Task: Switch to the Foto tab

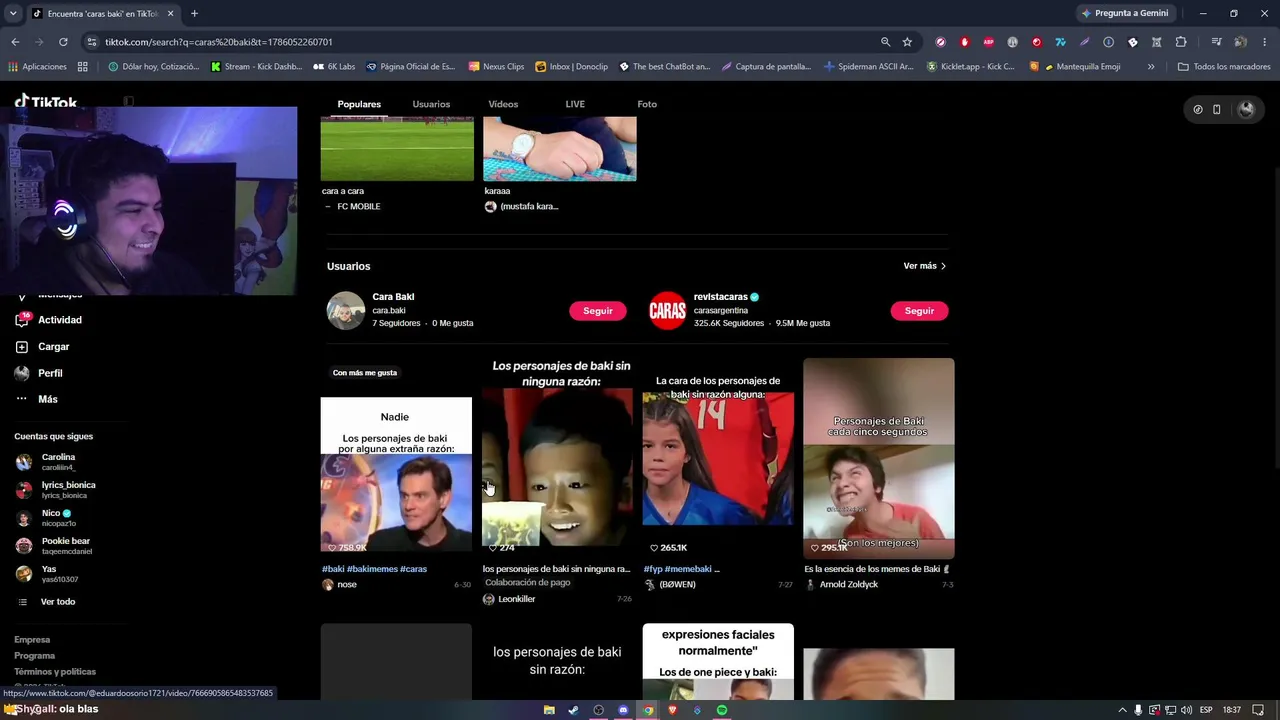Action: pyautogui.click(x=647, y=104)
